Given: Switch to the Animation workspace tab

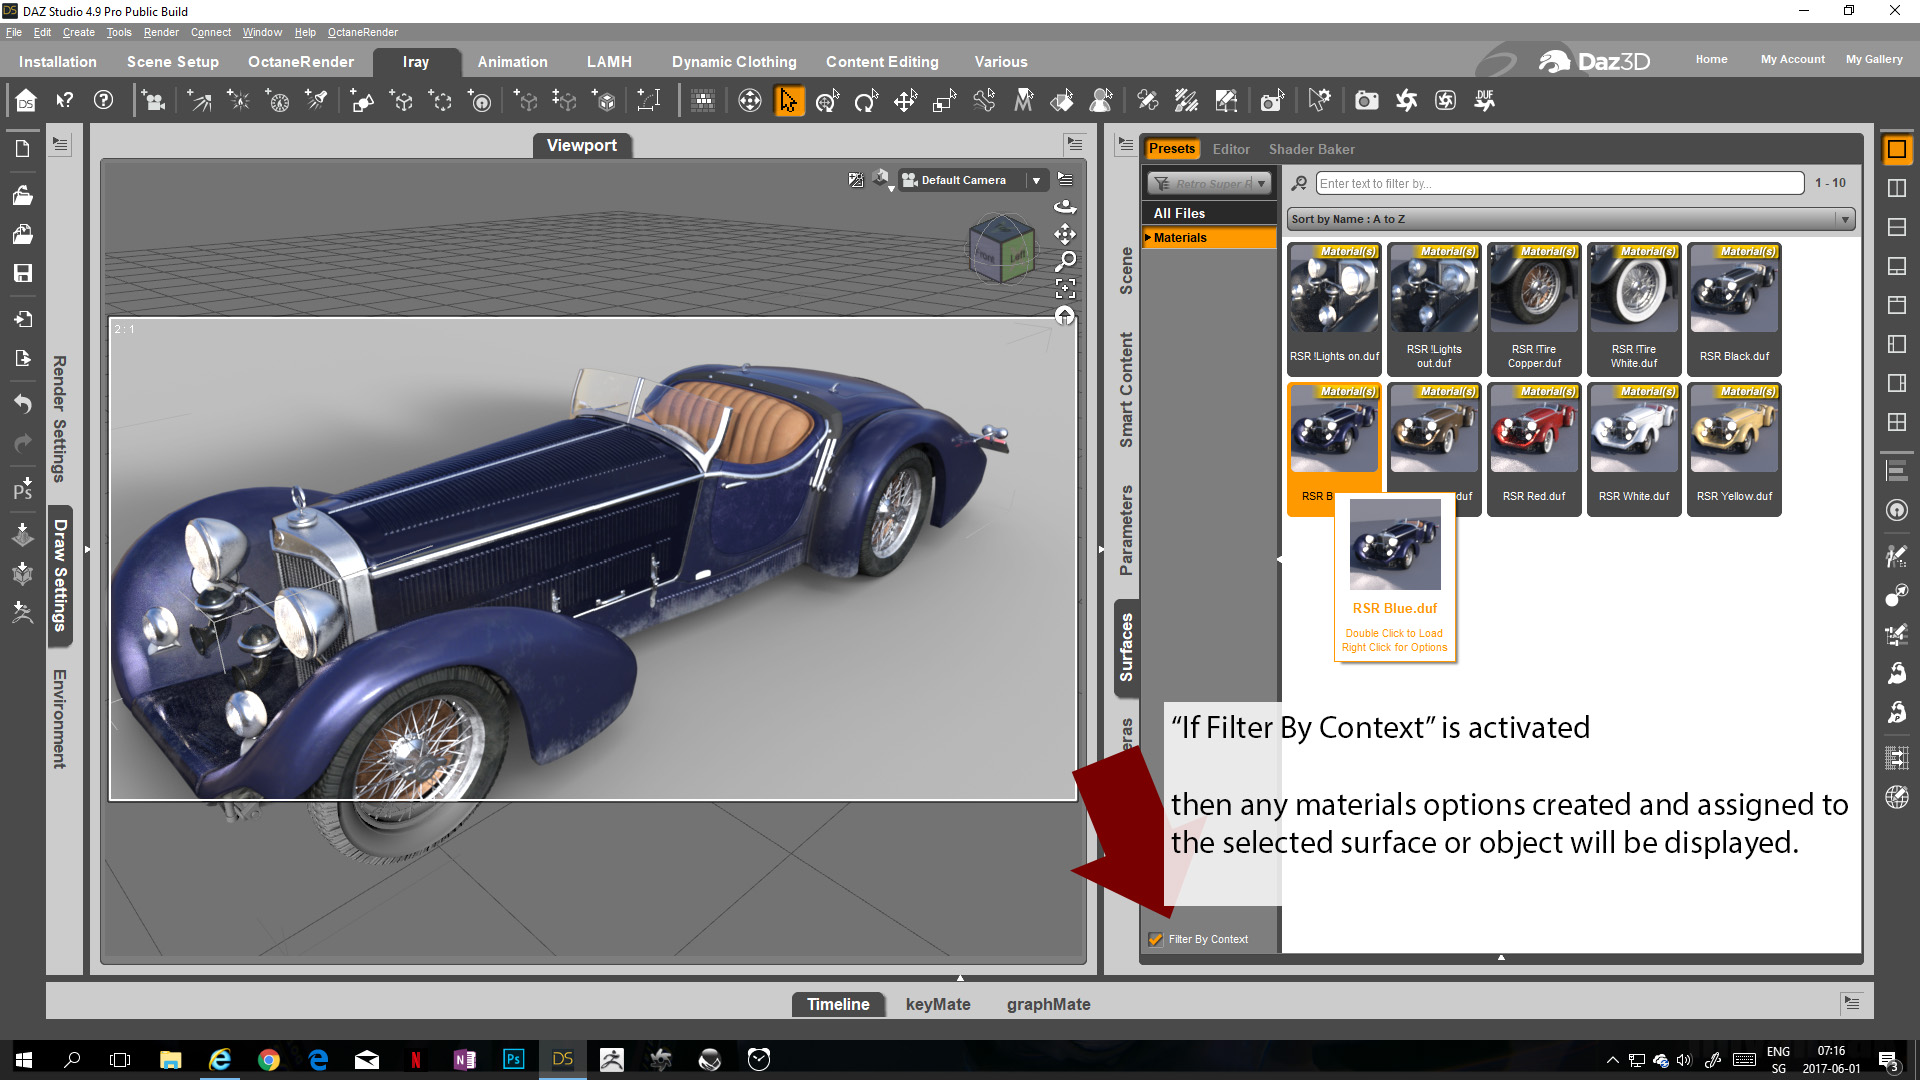Looking at the screenshot, I should pos(512,62).
